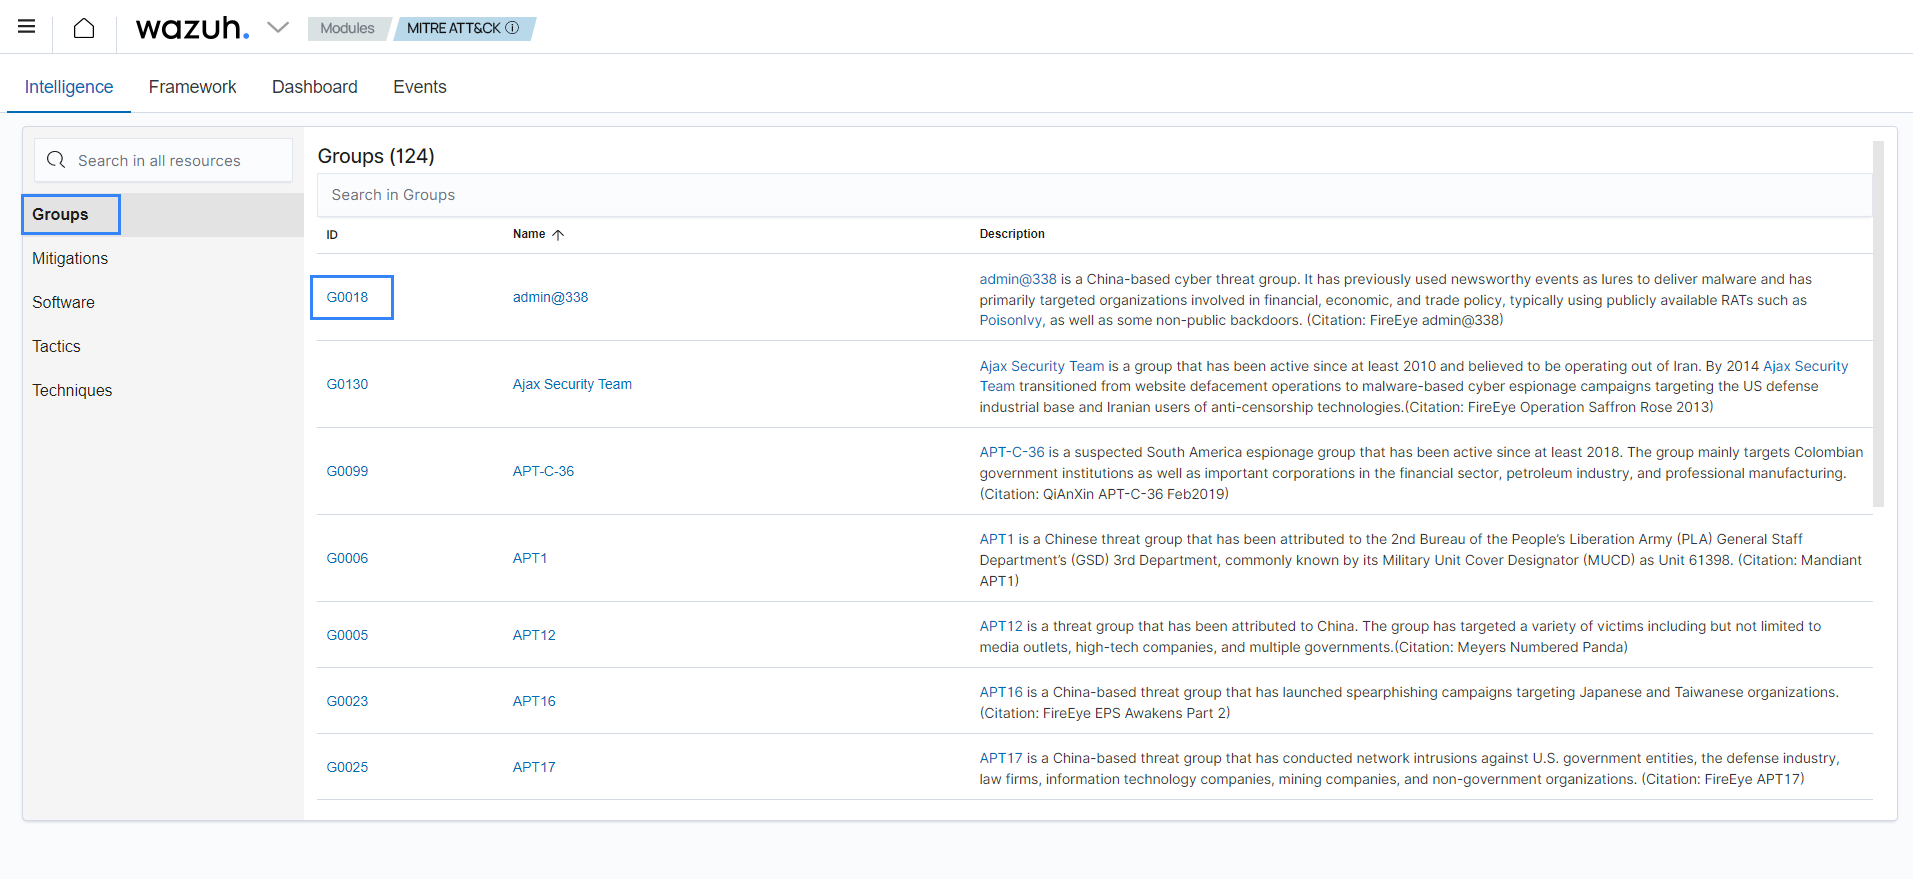Select Techniques in the sidebar

click(72, 390)
